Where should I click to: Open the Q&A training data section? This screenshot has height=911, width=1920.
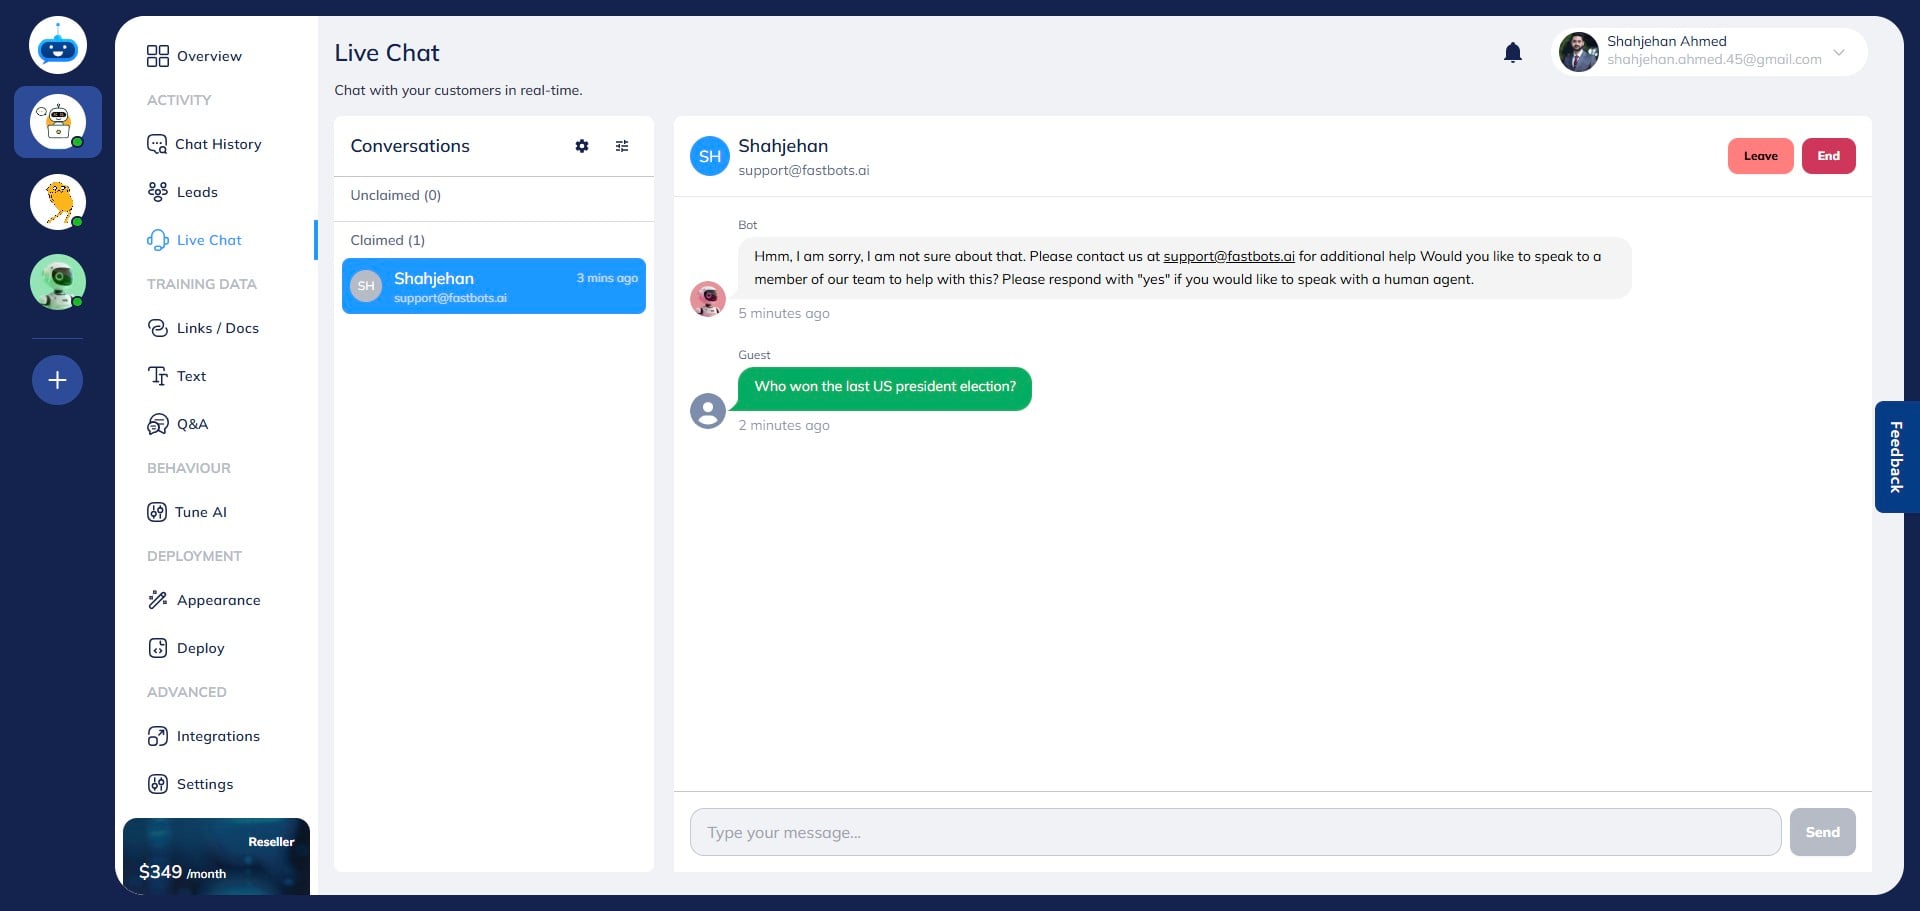tap(192, 424)
